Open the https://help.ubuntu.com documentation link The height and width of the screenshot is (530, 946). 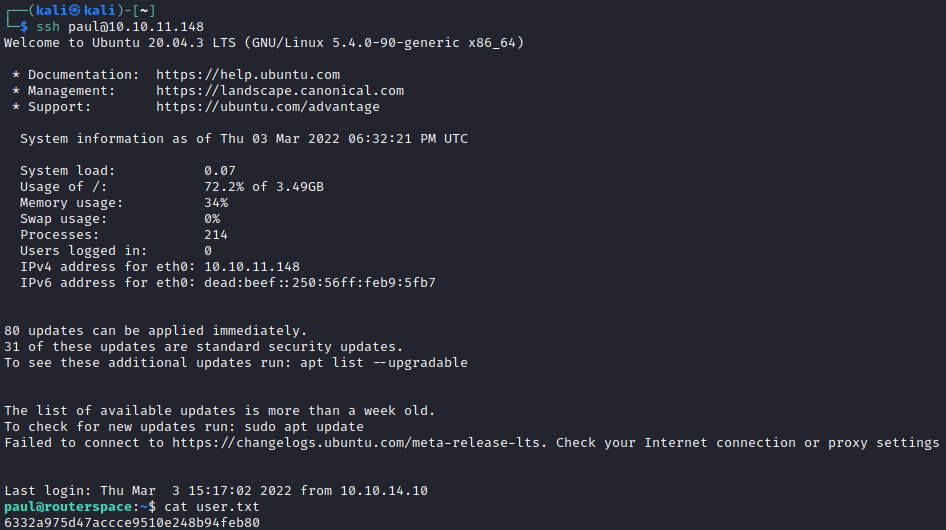tap(248, 75)
